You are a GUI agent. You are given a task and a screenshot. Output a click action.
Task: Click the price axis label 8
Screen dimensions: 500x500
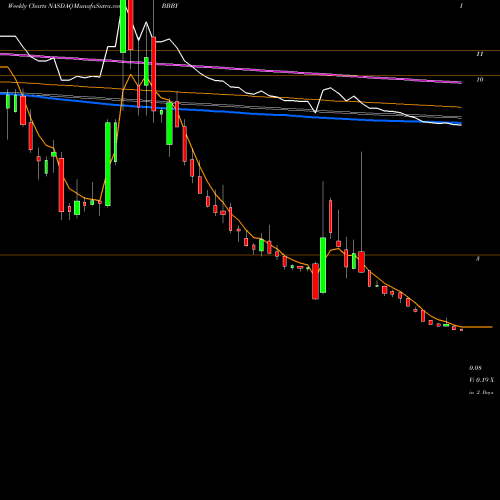pyautogui.click(x=478, y=259)
